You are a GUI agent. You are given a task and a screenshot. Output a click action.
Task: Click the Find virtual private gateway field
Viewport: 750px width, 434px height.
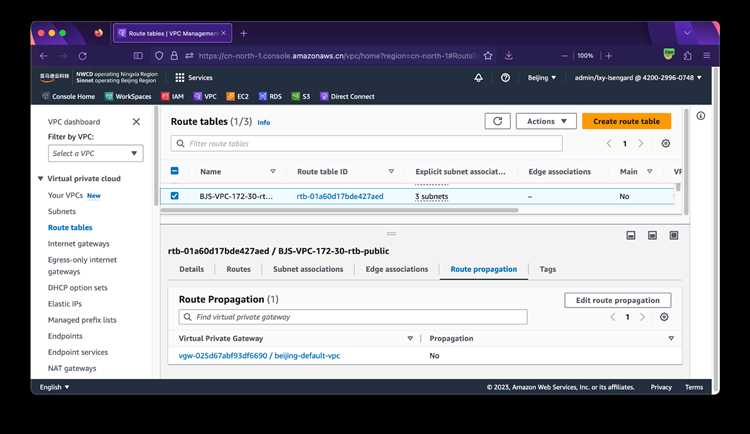click(353, 317)
